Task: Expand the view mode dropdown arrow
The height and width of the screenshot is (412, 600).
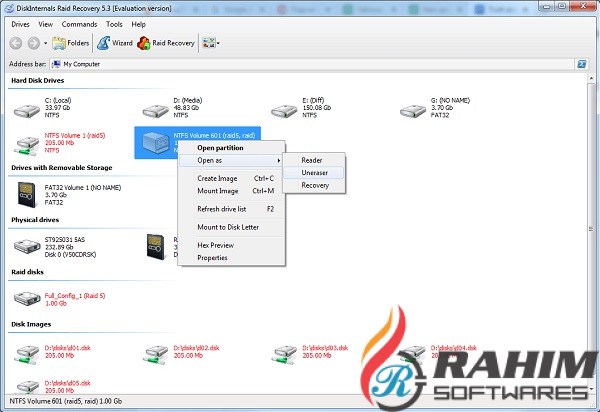Action: (x=218, y=43)
